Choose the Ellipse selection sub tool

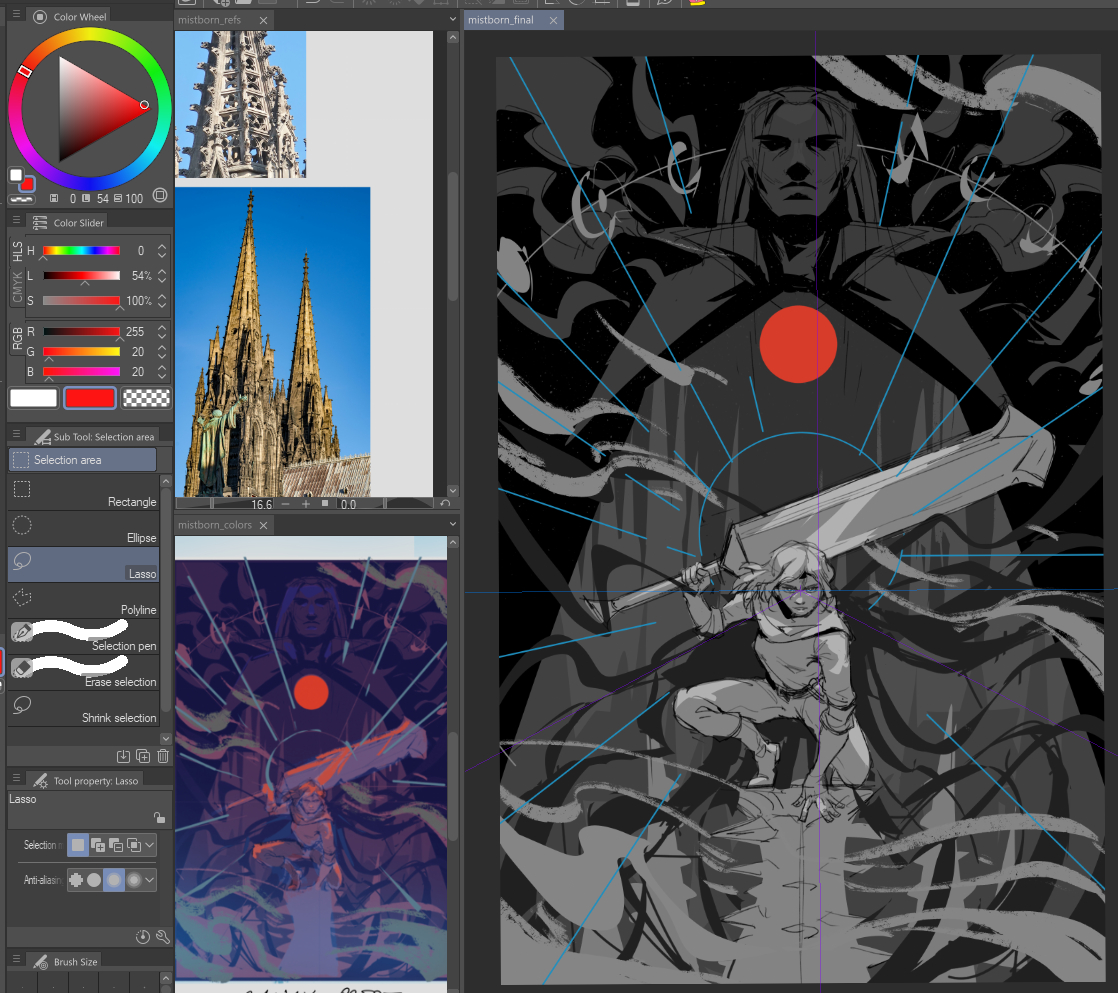pyautogui.click(x=83, y=526)
